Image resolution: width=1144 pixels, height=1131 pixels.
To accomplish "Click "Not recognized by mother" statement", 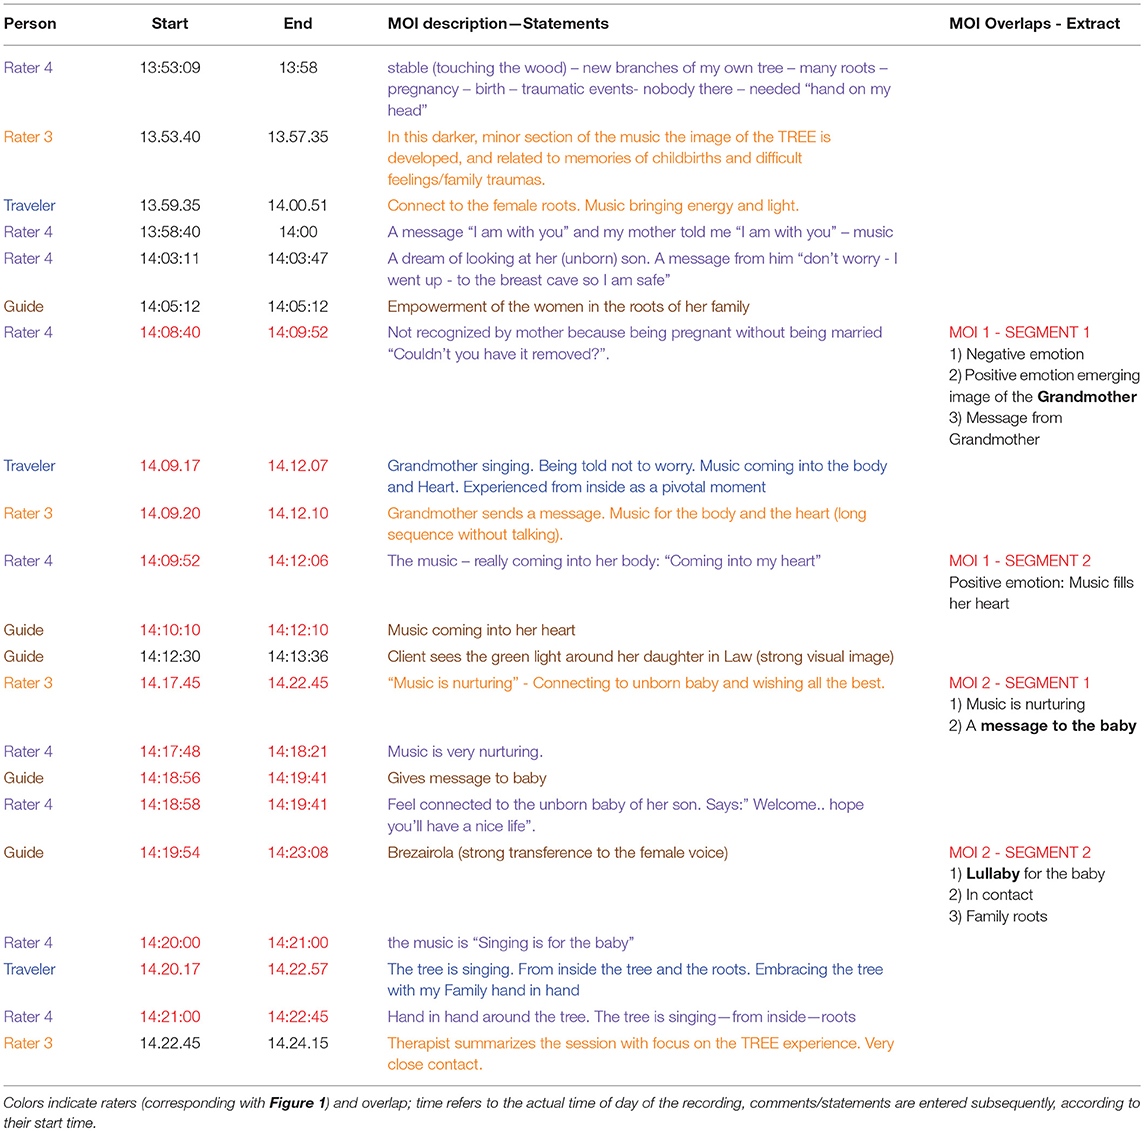I will tap(635, 343).
